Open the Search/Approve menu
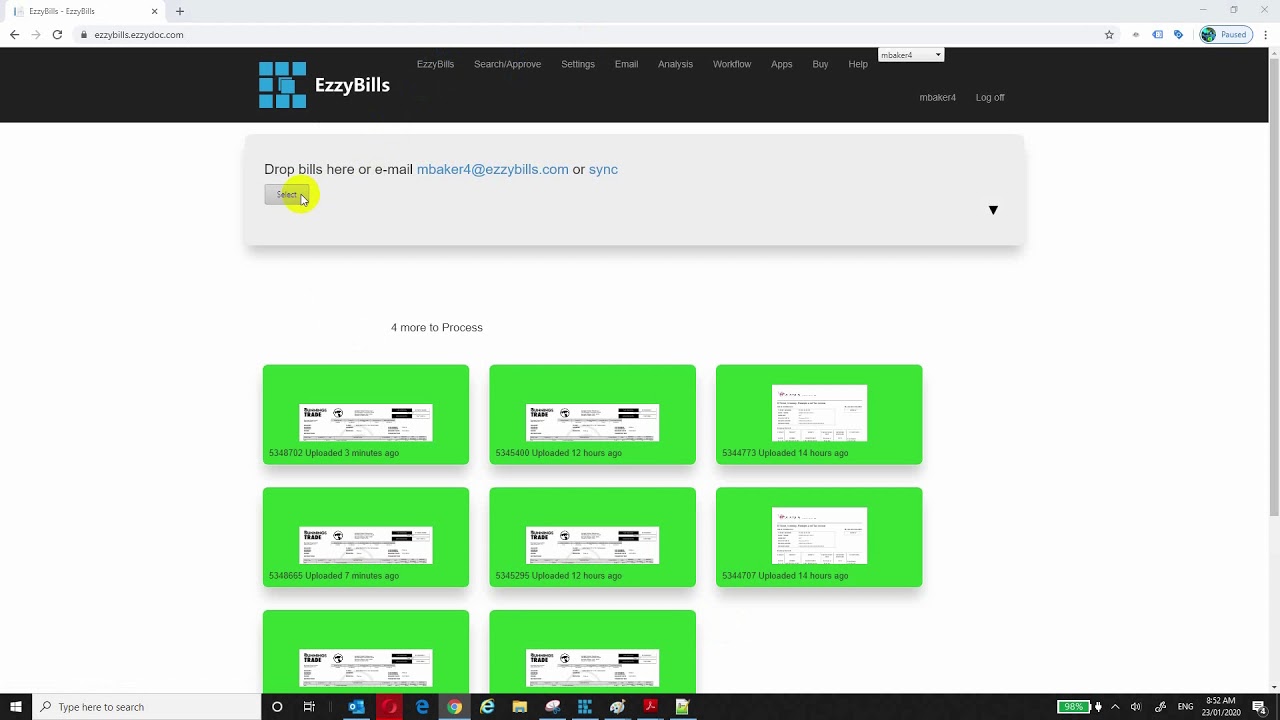The height and width of the screenshot is (720, 1280). coord(507,64)
